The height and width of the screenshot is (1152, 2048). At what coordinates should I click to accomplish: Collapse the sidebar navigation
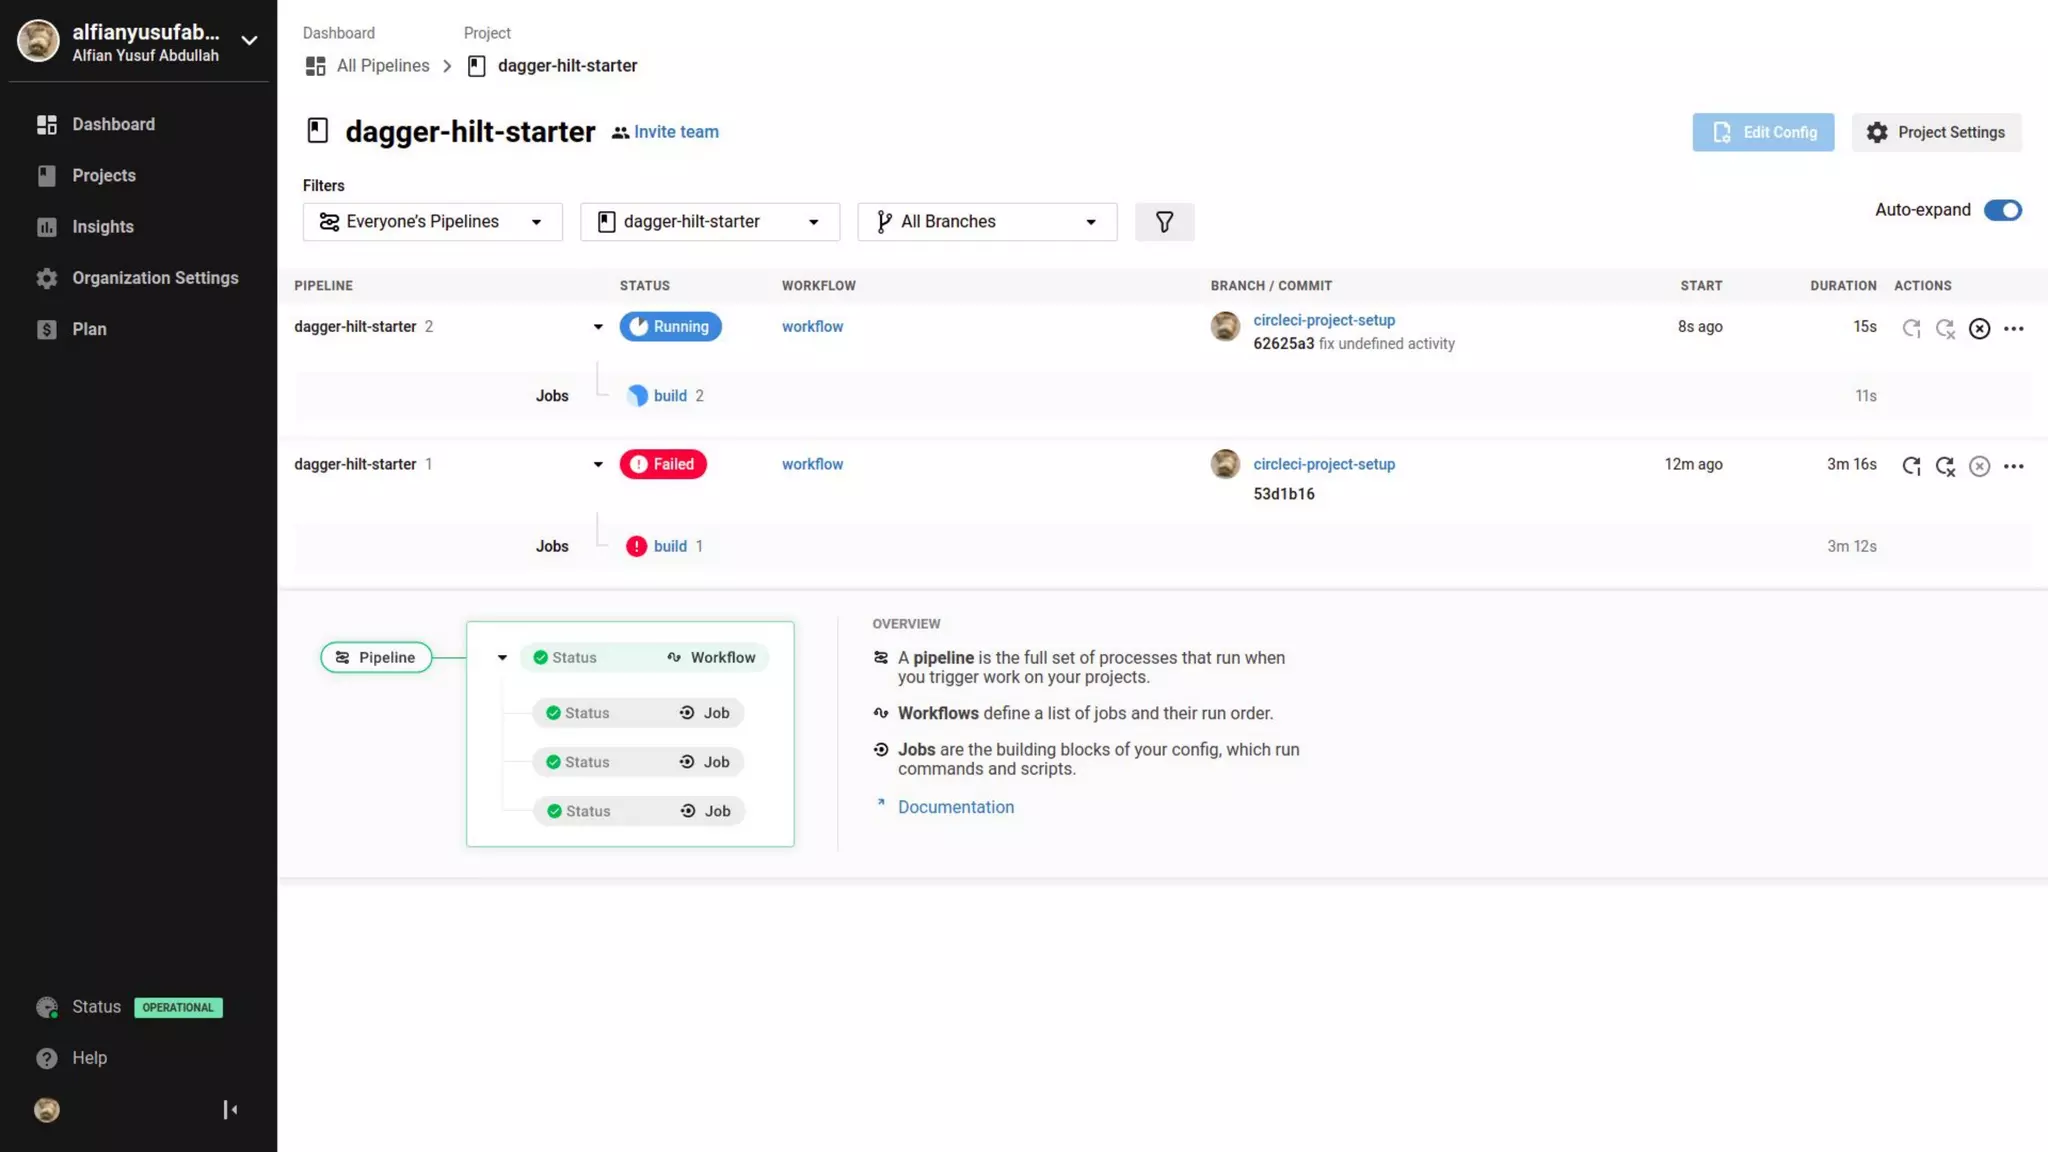(230, 1110)
